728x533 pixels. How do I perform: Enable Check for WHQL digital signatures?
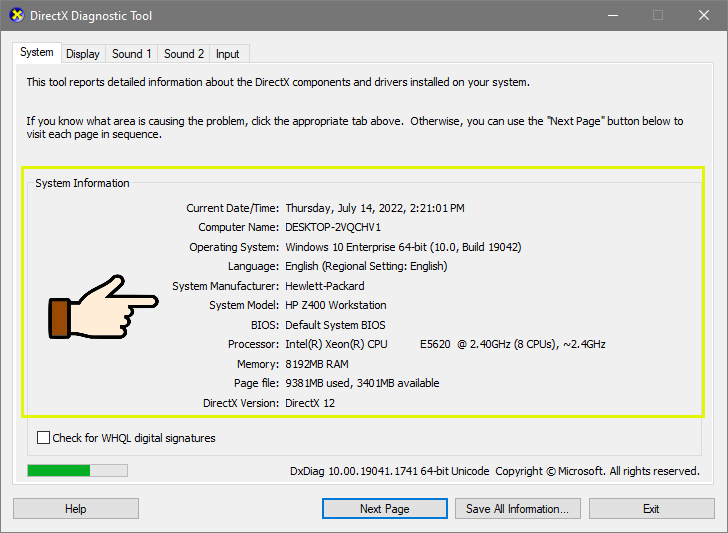click(x=43, y=438)
